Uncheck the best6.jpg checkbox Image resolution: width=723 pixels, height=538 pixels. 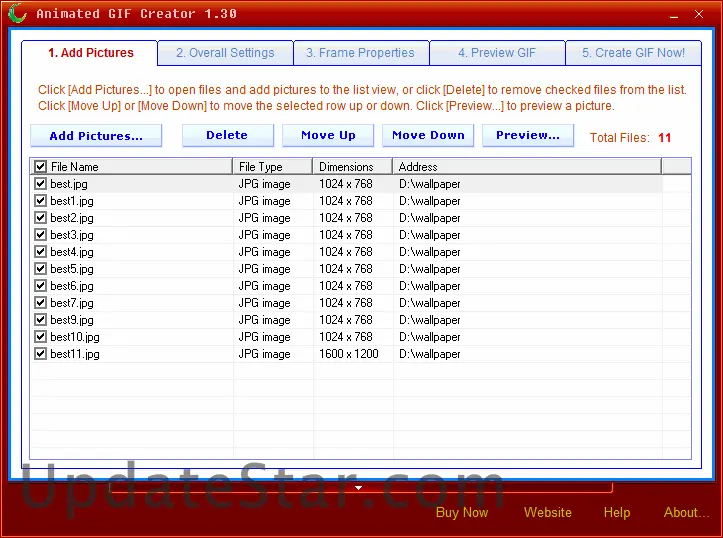[41, 286]
